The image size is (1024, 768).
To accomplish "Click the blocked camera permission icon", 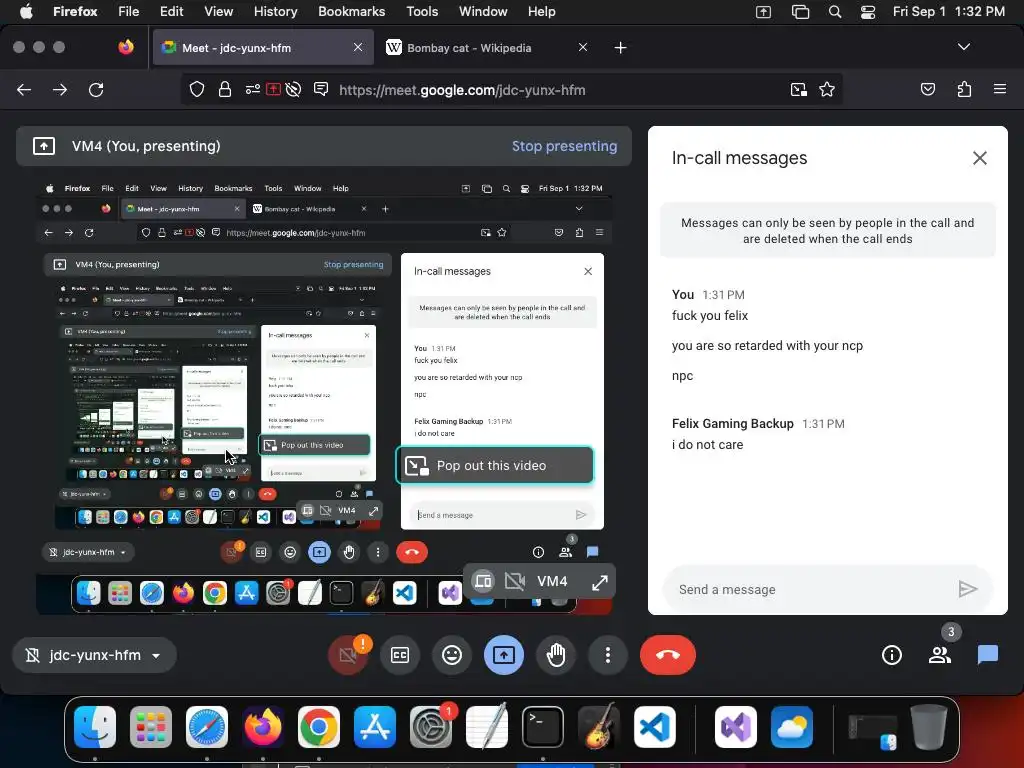I will [x=293, y=89].
